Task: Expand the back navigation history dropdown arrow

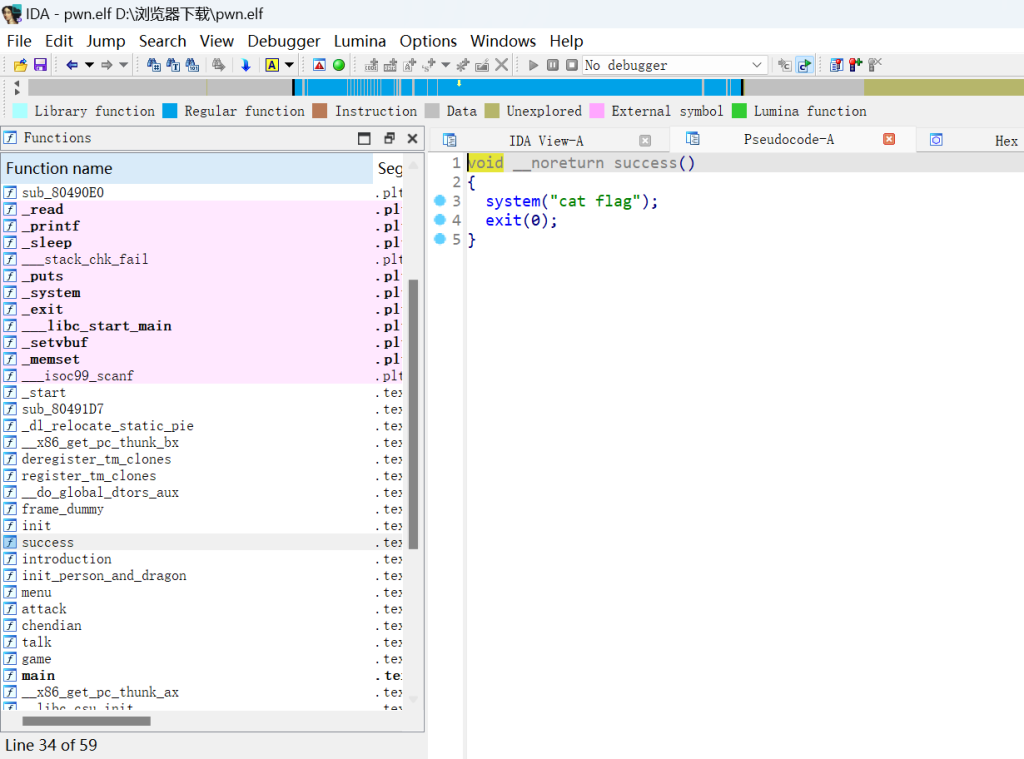Action: tap(89, 65)
